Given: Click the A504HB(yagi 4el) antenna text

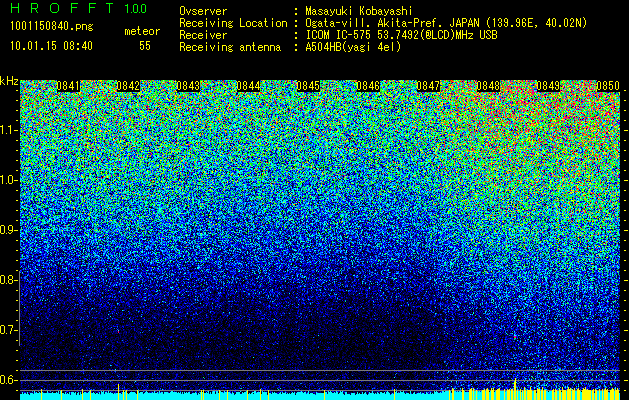Looking at the screenshot, I should 353,47.
